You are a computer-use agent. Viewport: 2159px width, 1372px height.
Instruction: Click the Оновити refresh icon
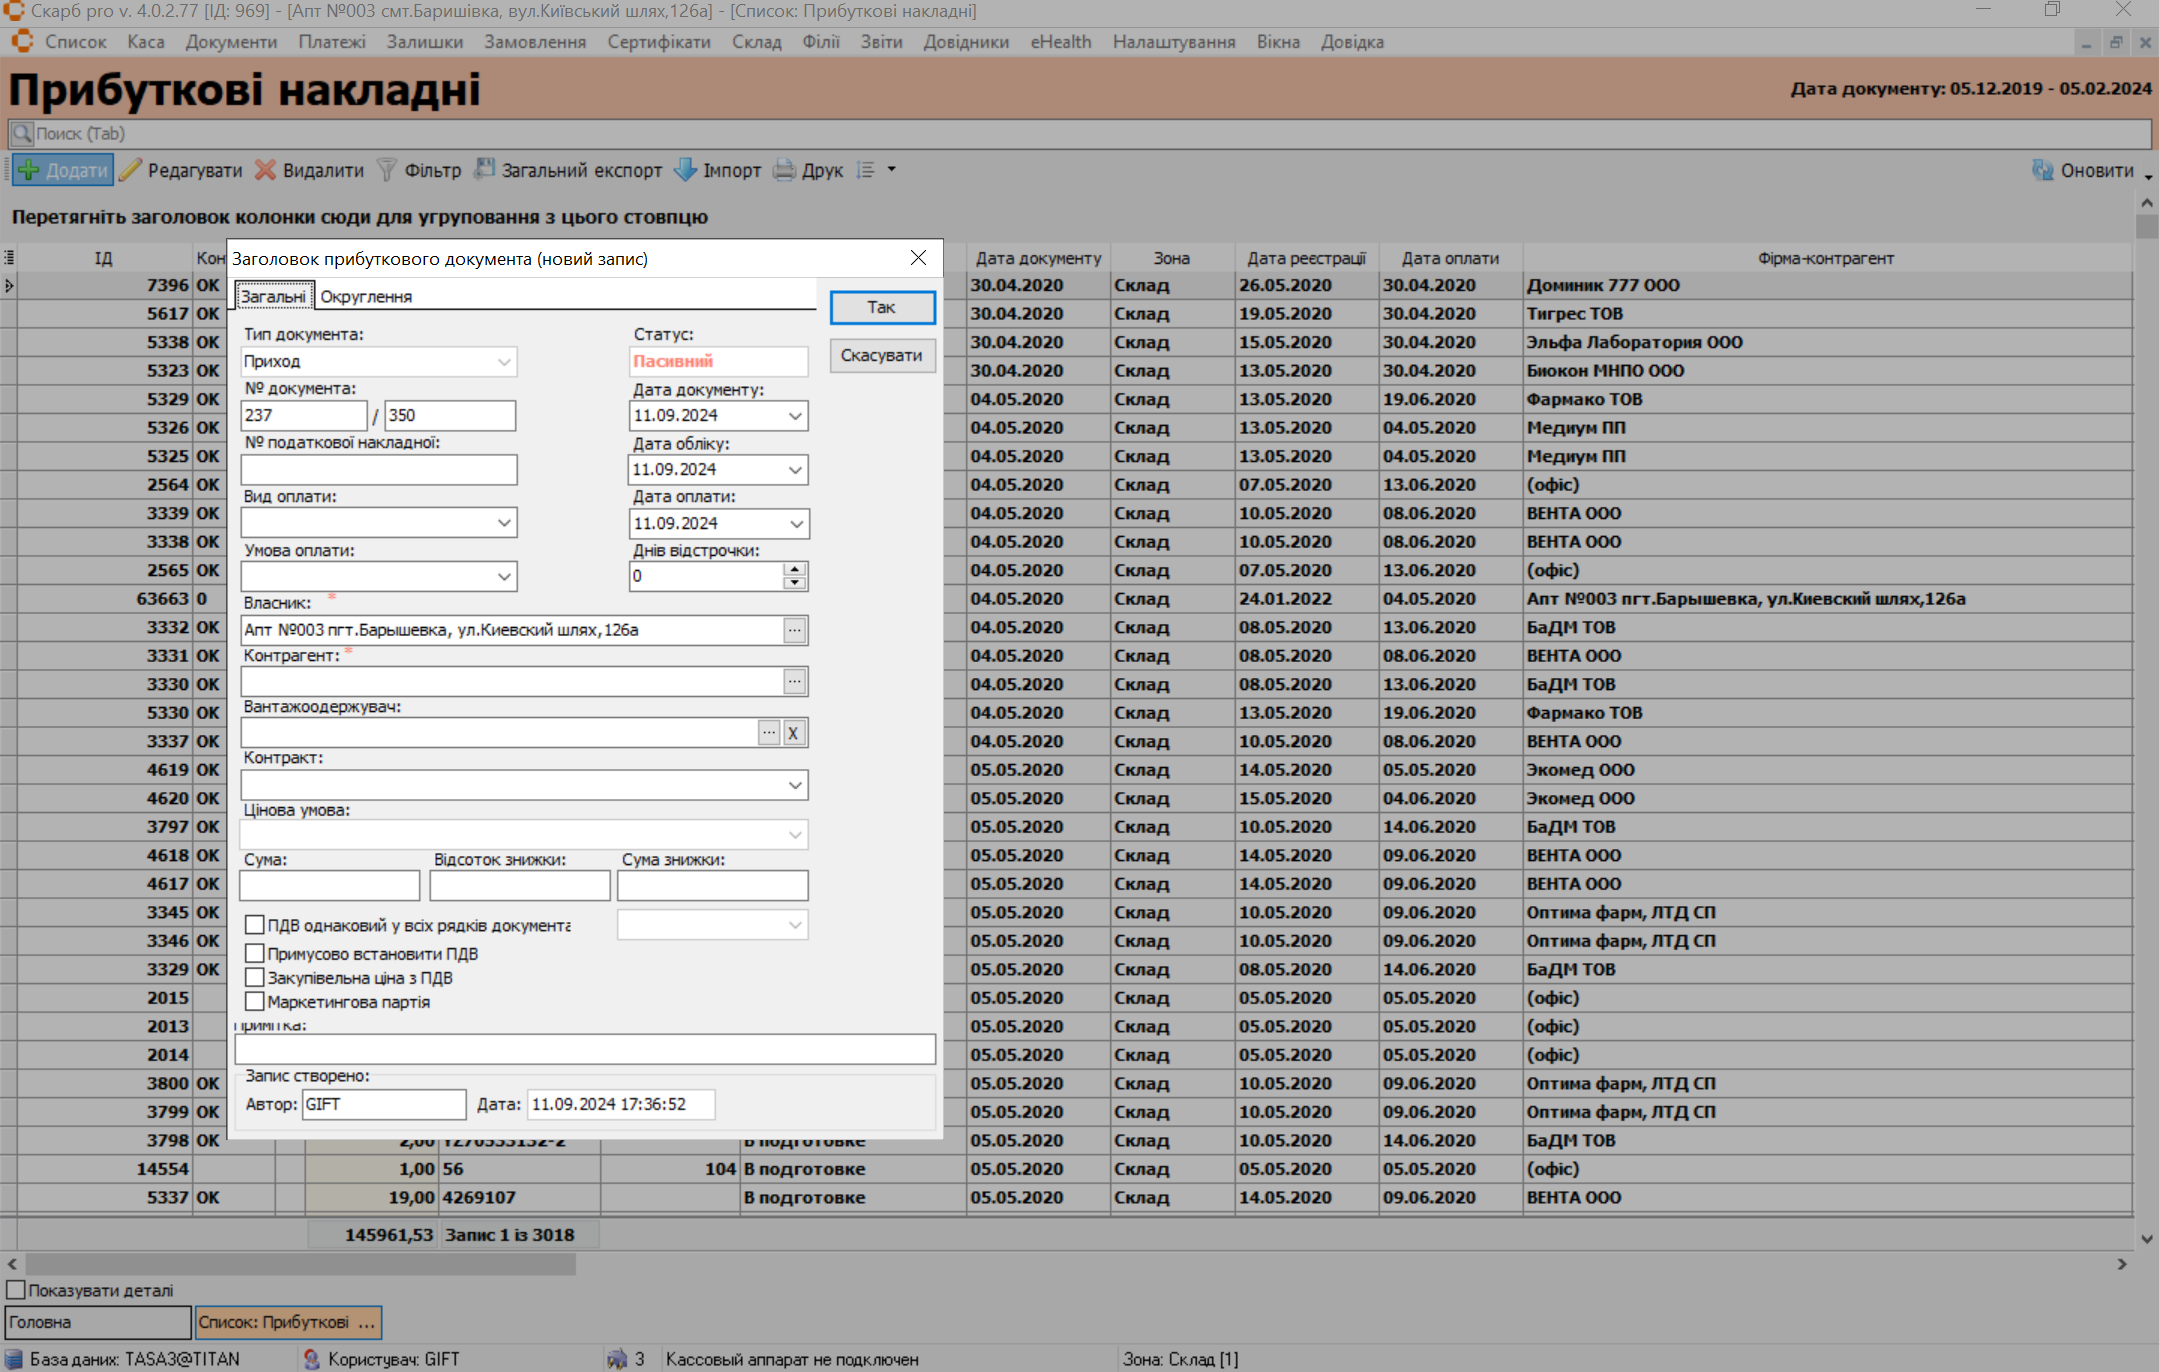(x=2042, y=170)
